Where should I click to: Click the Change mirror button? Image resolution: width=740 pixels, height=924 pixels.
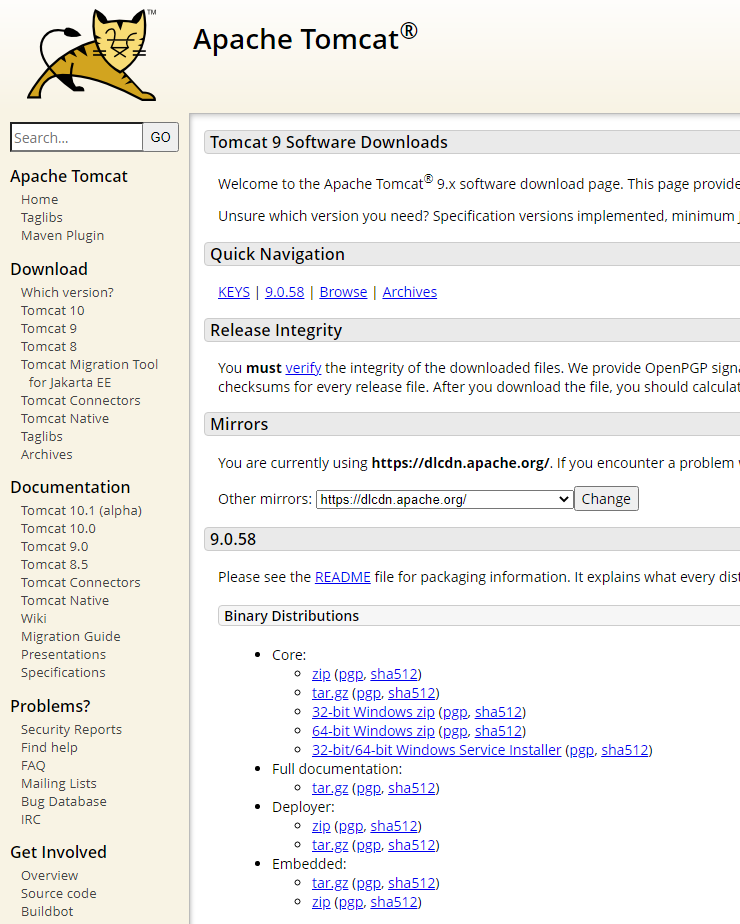606,499
